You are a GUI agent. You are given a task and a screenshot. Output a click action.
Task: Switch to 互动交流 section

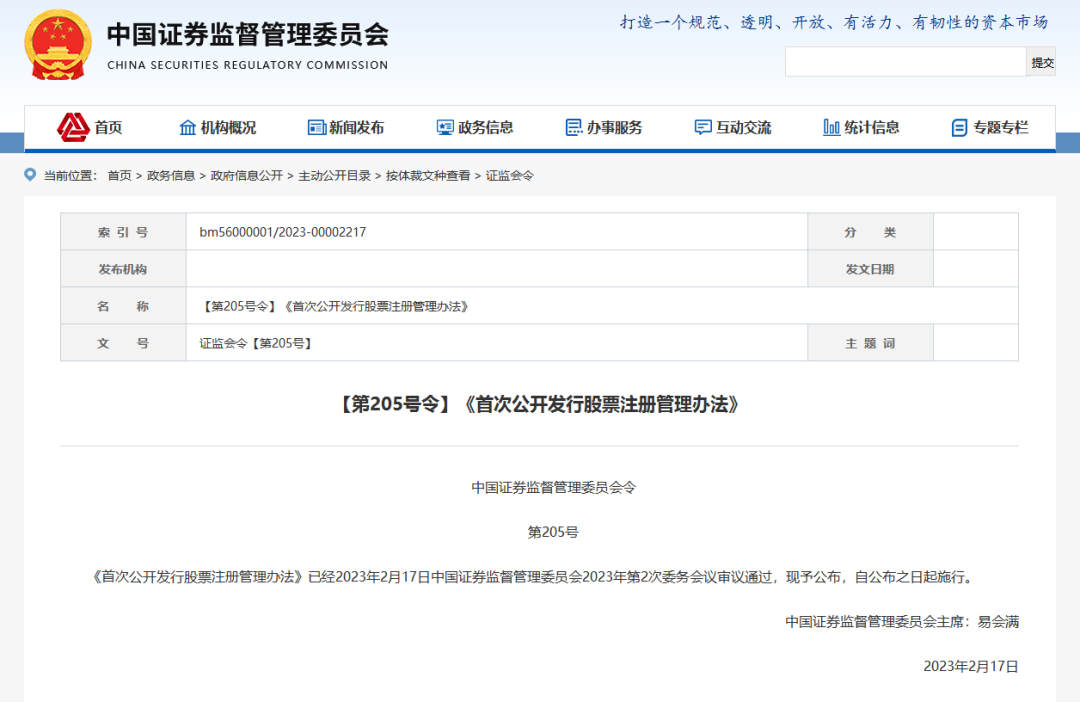(x=744, y=127)
